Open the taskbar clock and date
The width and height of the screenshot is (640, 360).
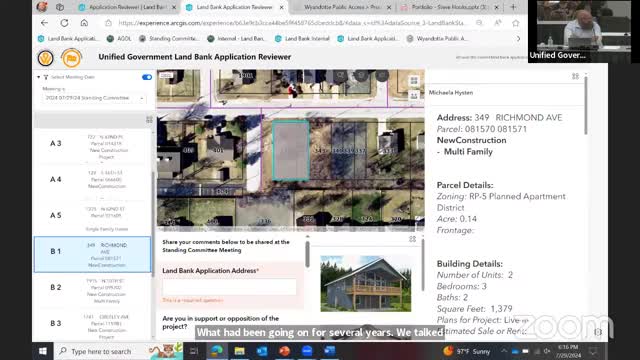click(x=568, y=351)
